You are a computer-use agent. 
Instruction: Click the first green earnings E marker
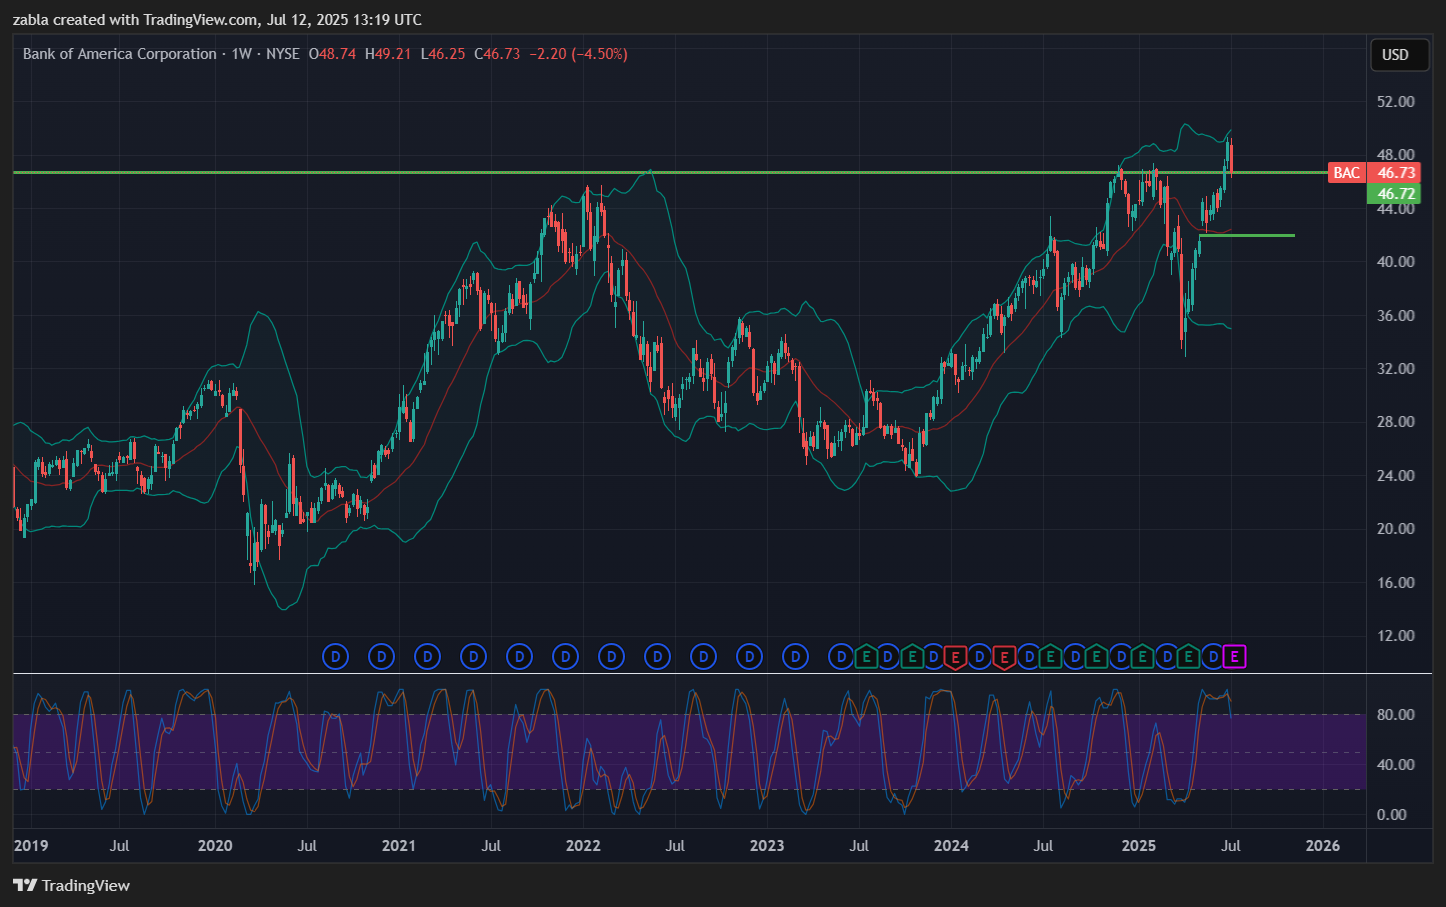[865, 657]
